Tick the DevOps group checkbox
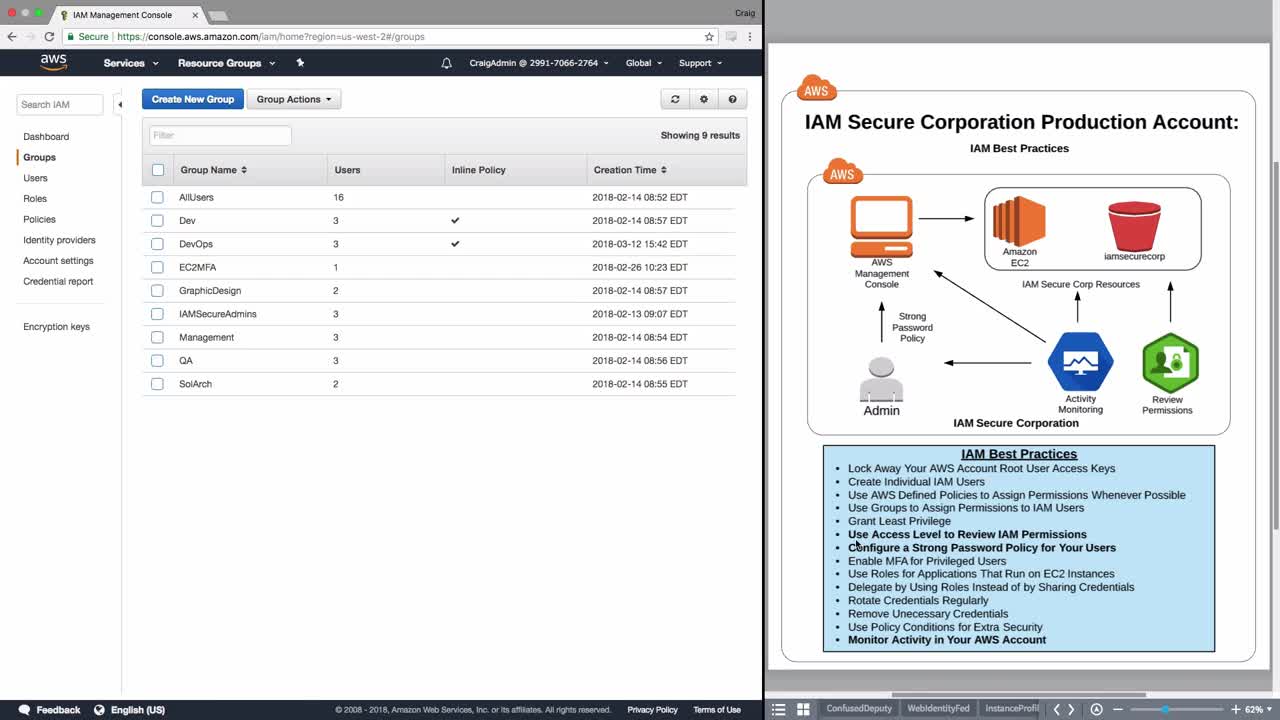The width and height of the screenshot is (1280, 720). [157, 244]
